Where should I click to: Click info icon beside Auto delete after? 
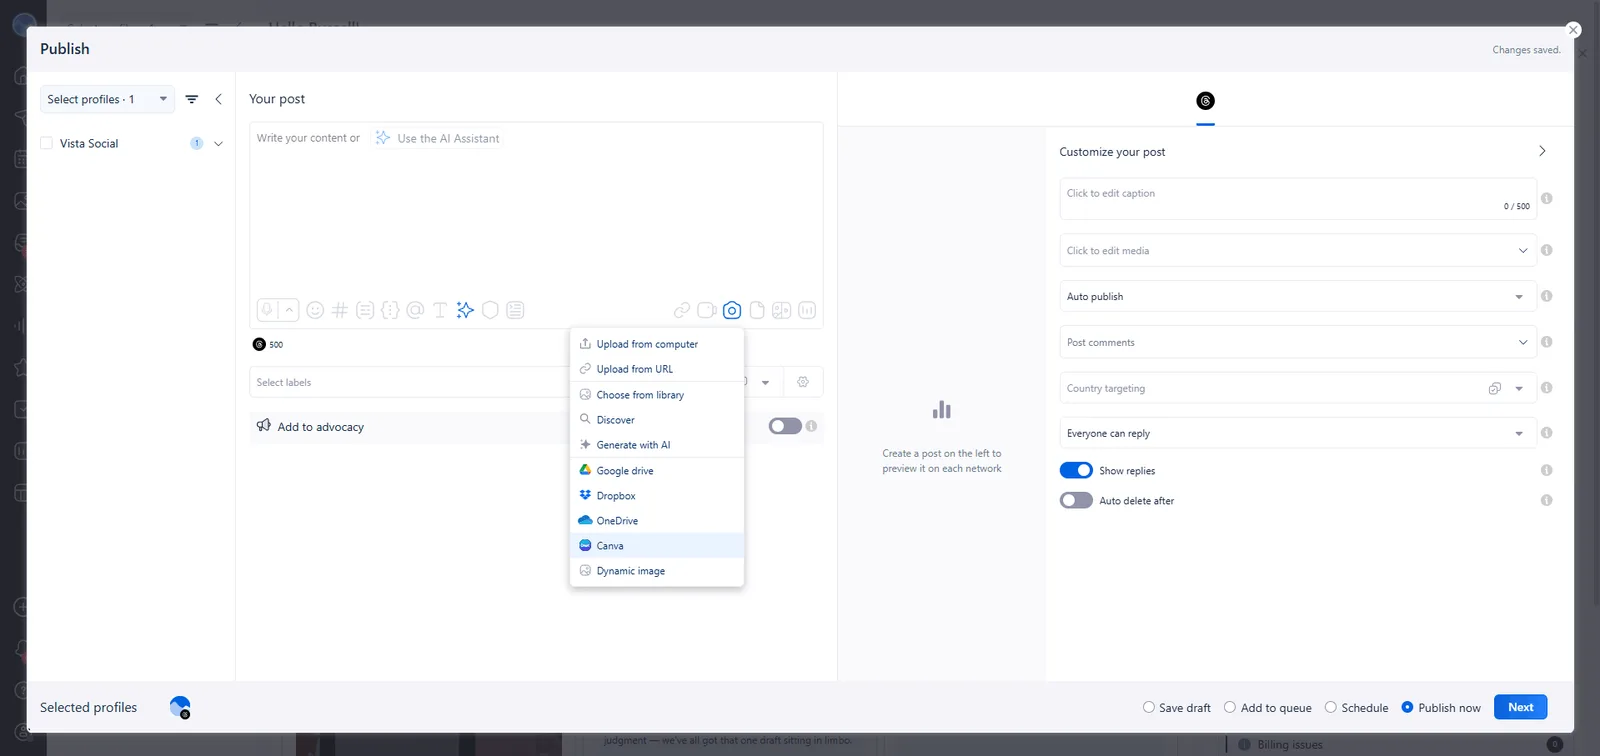coord(1547,500)
